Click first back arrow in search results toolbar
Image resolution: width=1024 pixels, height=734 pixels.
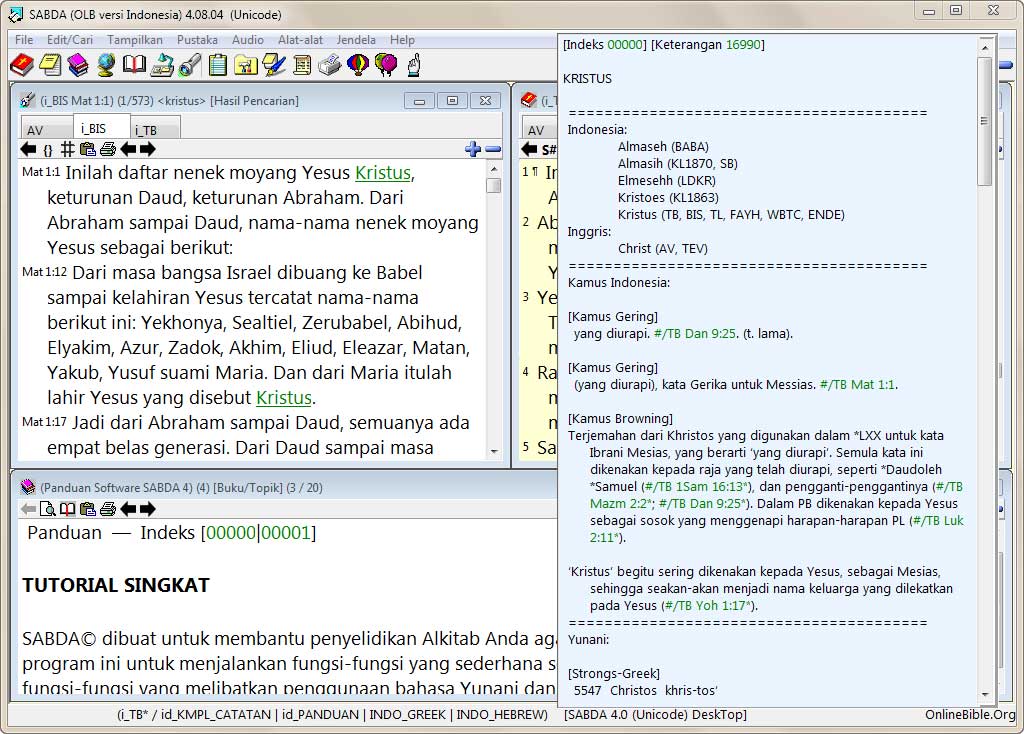point(28,150)
